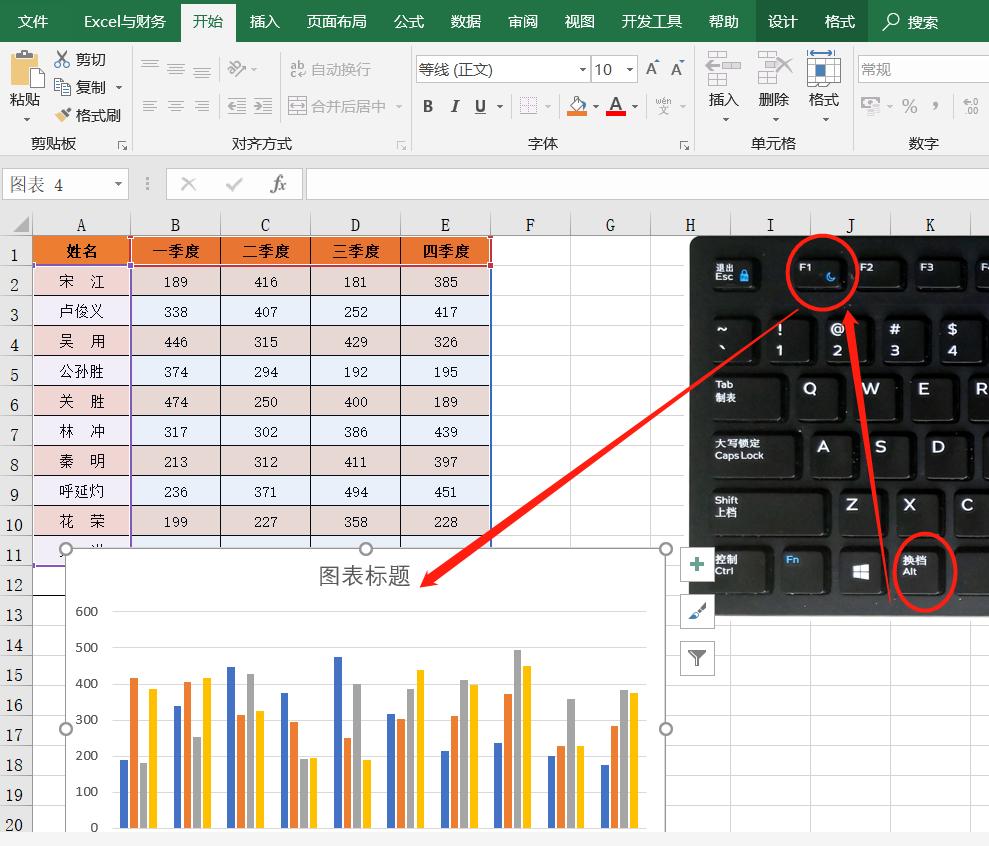The width and height of the screenshot is (989, 846).
Task: Select cell A1 containing 姓名
Action: (x=80, y=251)
